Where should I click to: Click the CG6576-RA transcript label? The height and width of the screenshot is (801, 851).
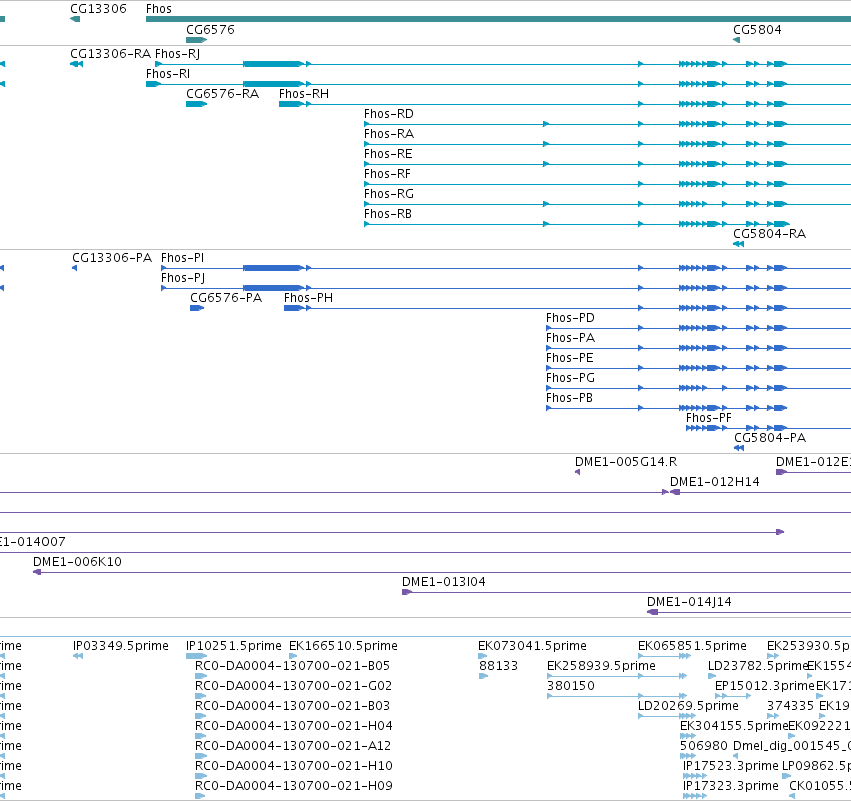pyautogui.click(x=223, y=94)
